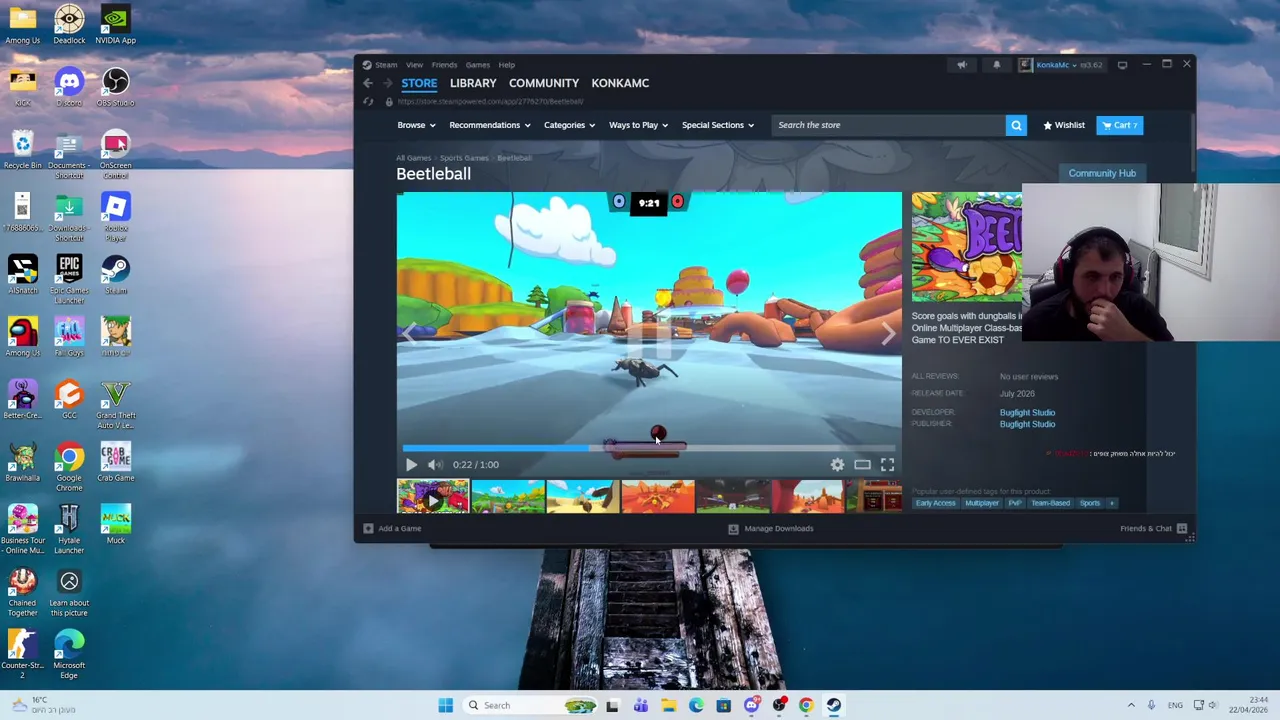This screenshot has height=720, width=1280.
Task: Open Manage Downloads
Action: click(771, 528)
